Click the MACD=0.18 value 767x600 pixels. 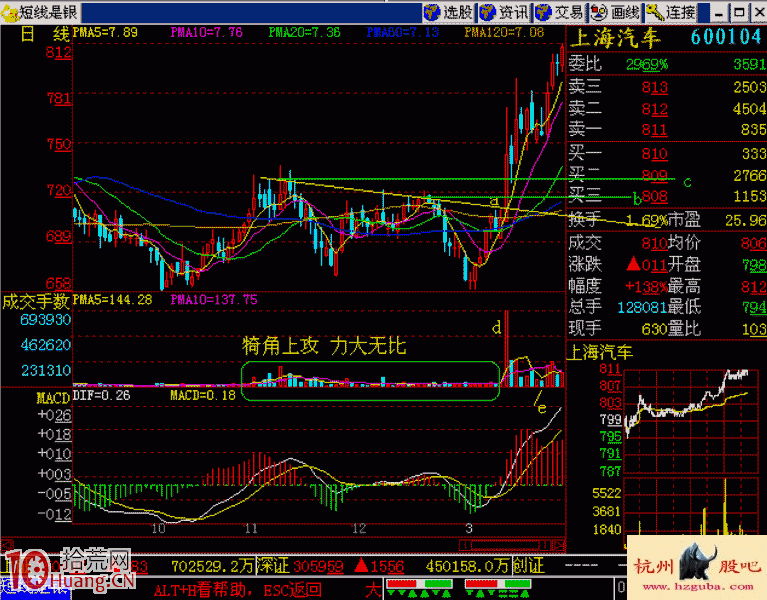coord(203,395)
